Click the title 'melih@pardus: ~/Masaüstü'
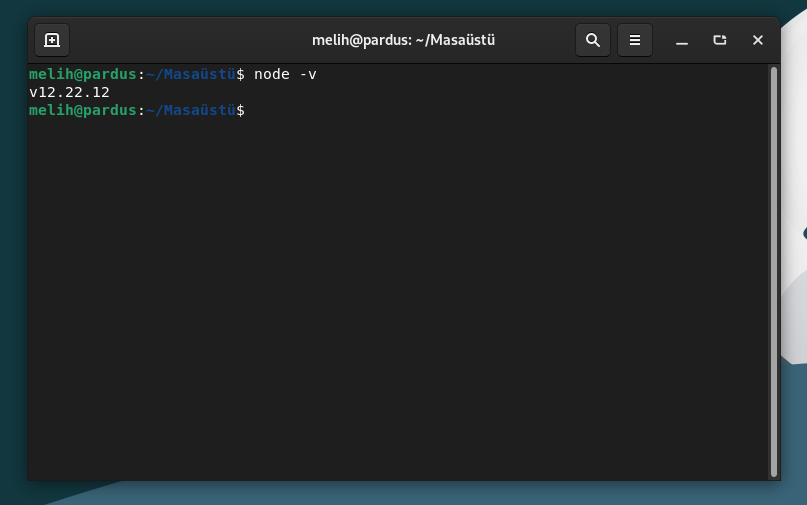807x505 pixels. pyautogui.click(x=404, y=40)
